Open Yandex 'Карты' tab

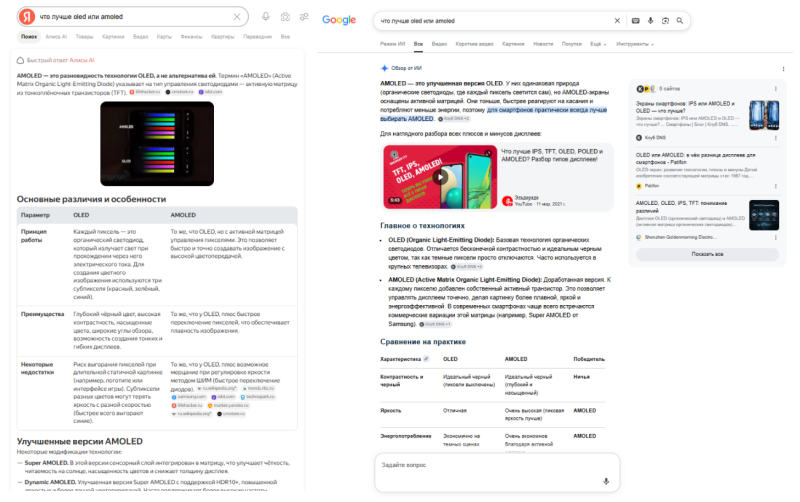[x=164, y=37]
